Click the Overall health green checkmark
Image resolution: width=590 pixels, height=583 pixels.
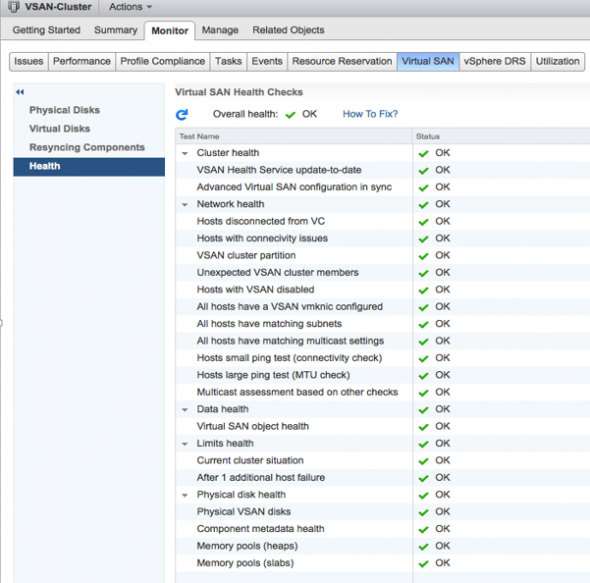290,115
